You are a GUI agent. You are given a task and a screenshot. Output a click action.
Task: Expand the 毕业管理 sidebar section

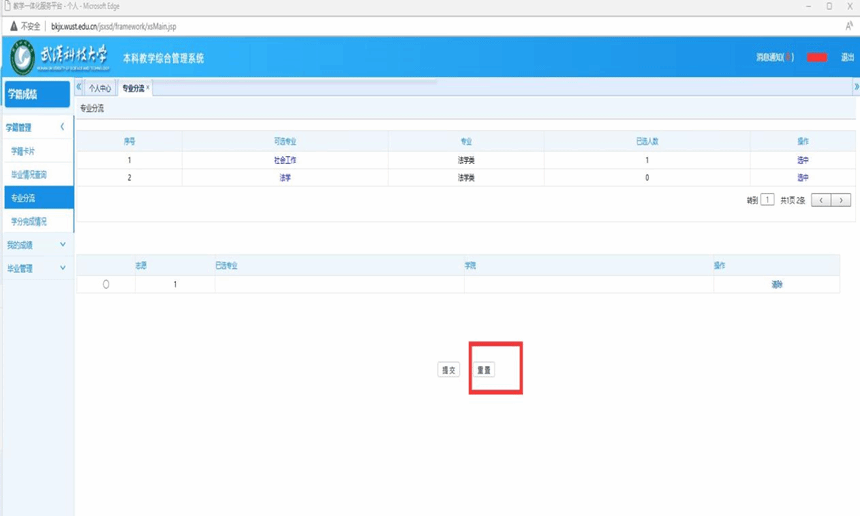pyautogui.click(x=62, y=268)
